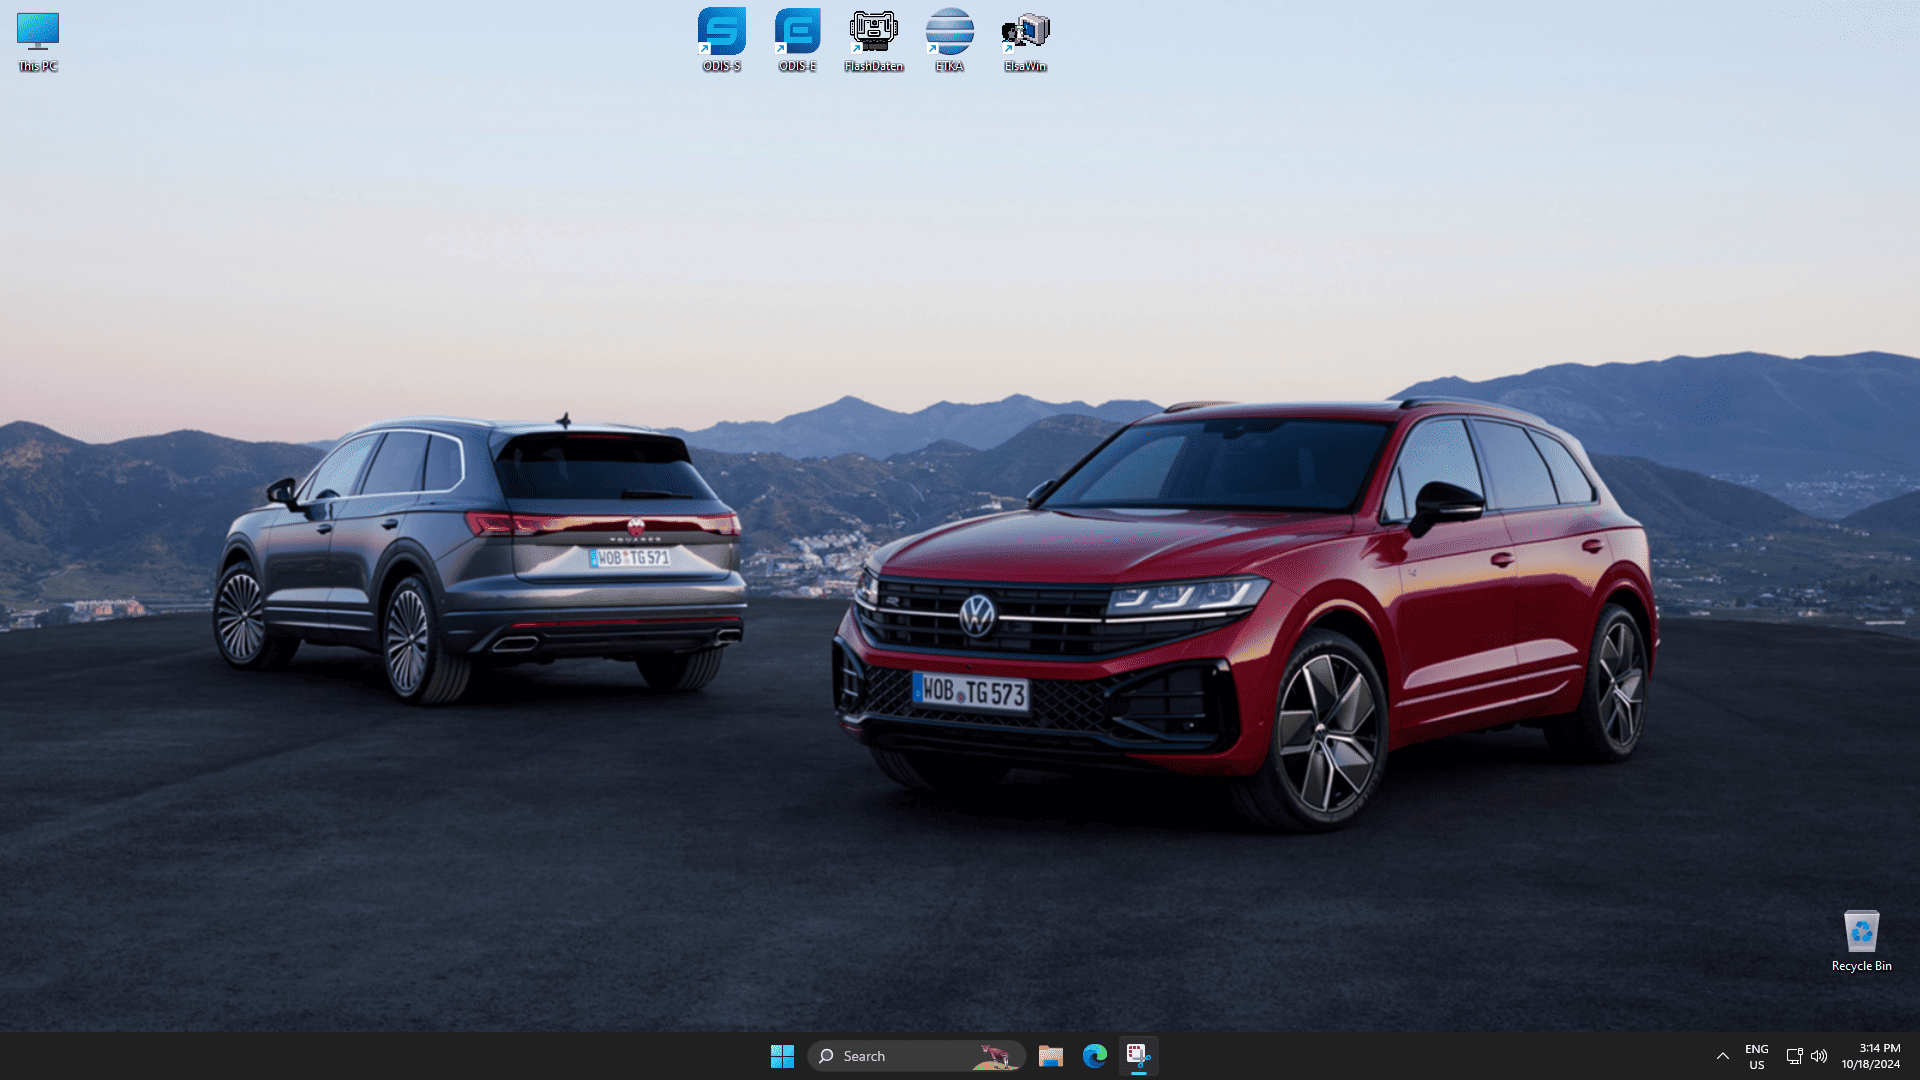Click the search magnifier icon

826,1056
